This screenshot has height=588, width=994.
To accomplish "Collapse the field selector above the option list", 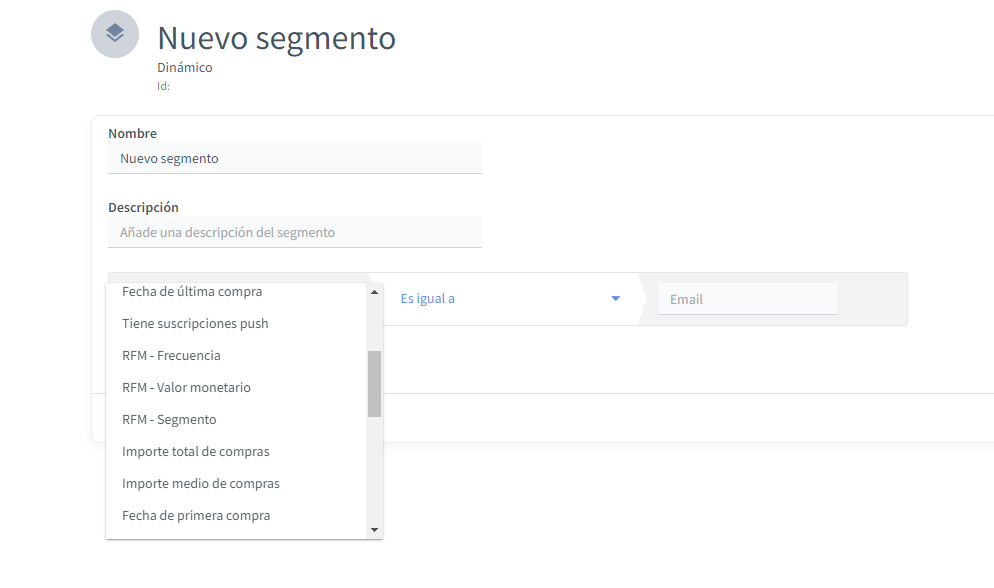I will pos(238,277).
